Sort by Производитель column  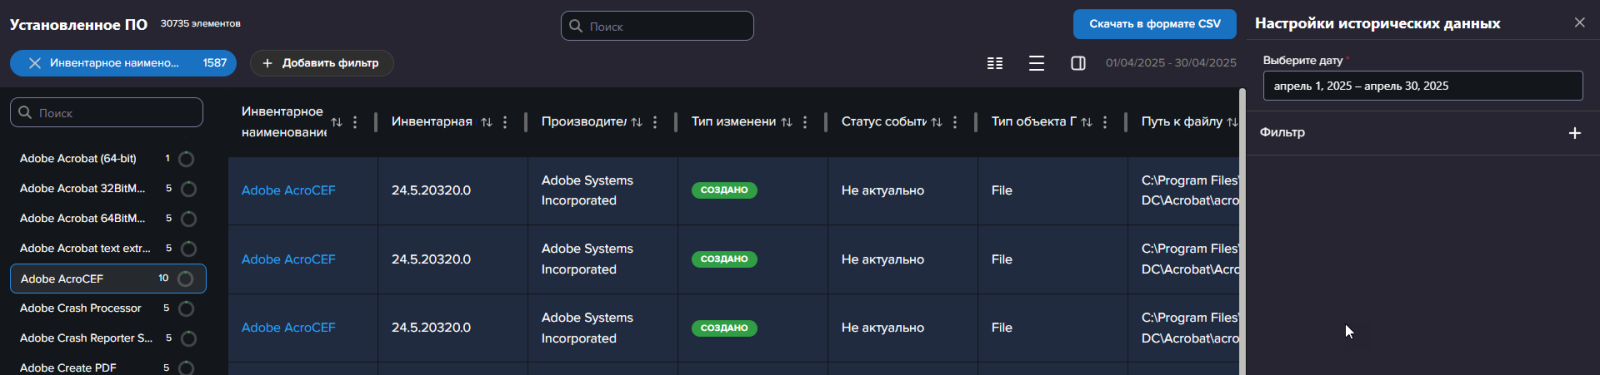coord(637,122)
